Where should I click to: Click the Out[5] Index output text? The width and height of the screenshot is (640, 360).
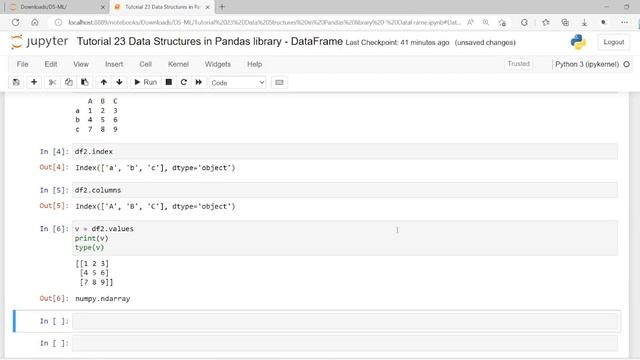(x=155, y=207)
